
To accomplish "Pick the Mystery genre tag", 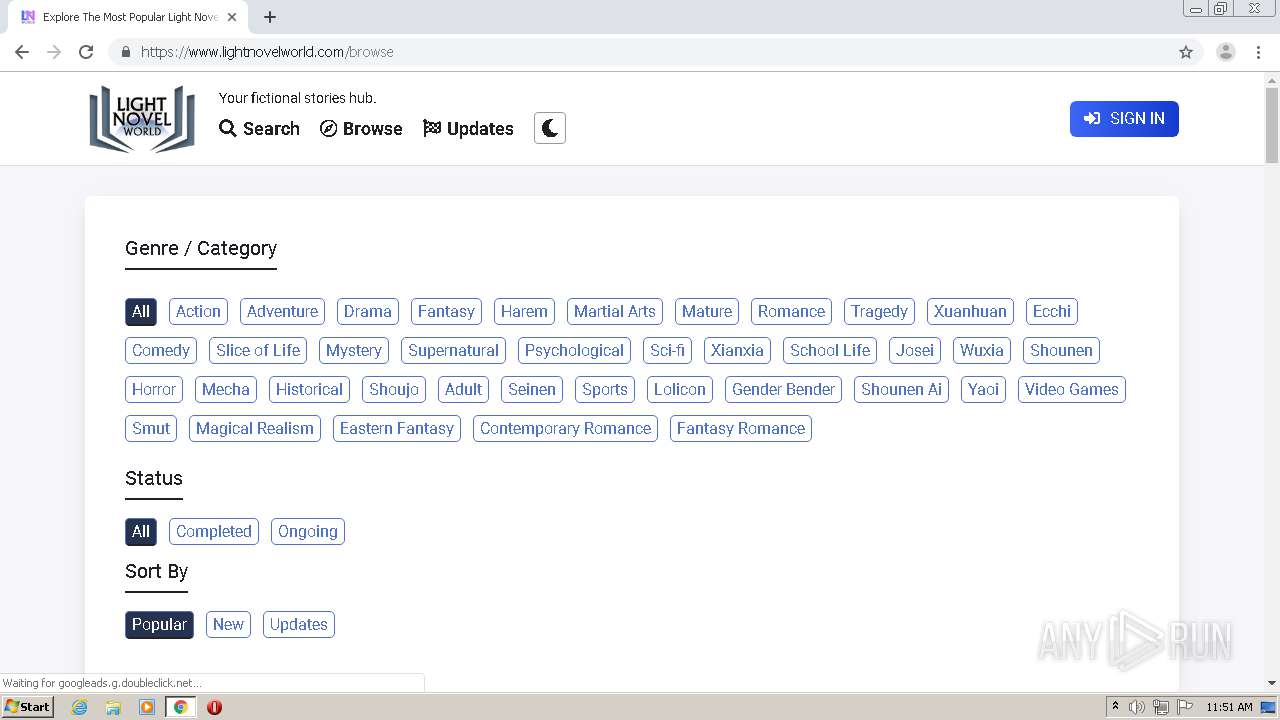I will (354, 350).
